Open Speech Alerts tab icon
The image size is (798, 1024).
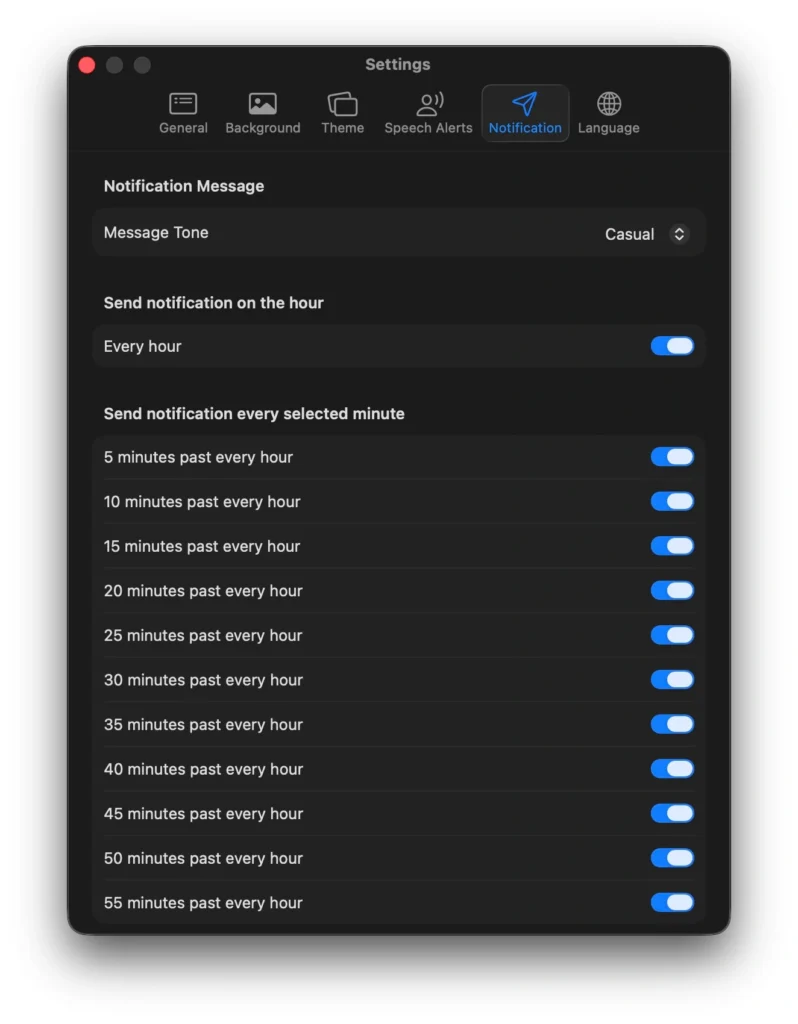428,104
